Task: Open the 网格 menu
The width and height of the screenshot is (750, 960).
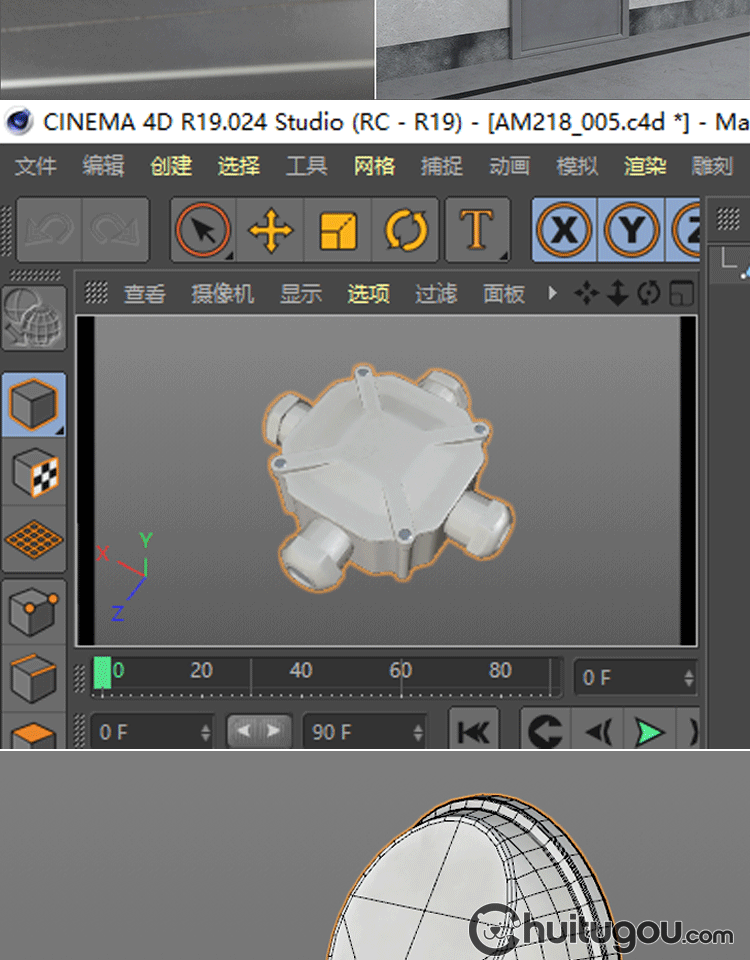Action: pyautogui.click(x=374, y=166)
